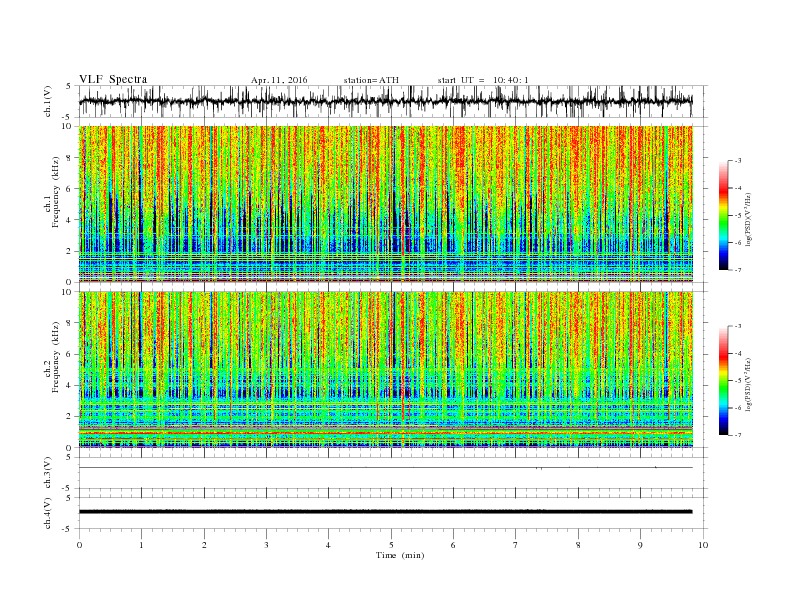The width and height of the screenshot is (792, 612).
Task: Click the flat ch.3 voltage trace
Action: point(385,468)
